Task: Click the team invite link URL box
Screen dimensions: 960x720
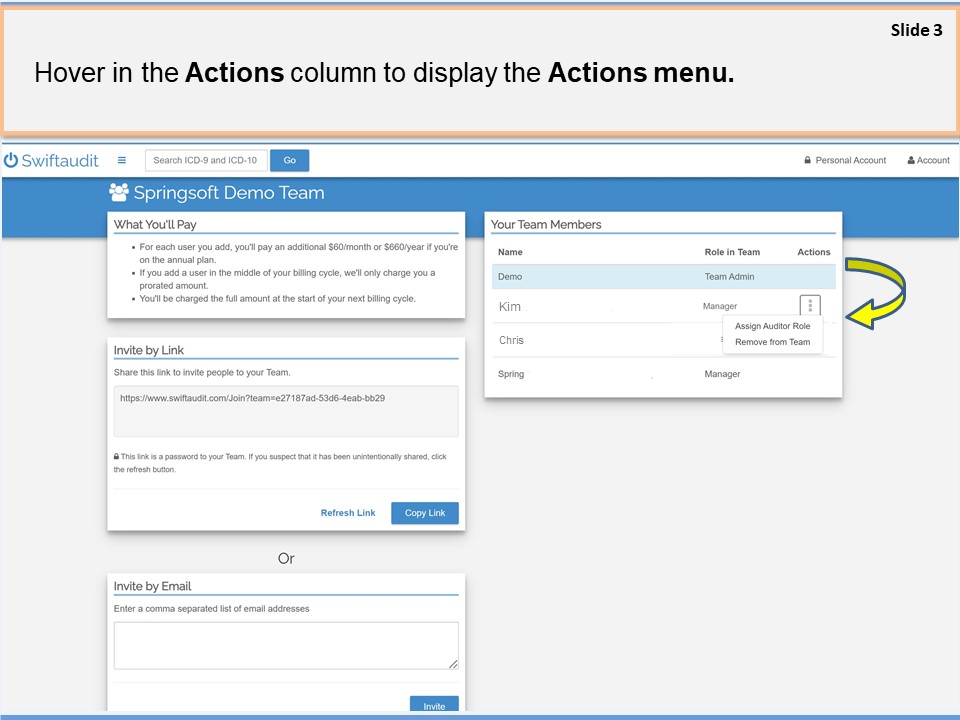Action: click(286, 410)
